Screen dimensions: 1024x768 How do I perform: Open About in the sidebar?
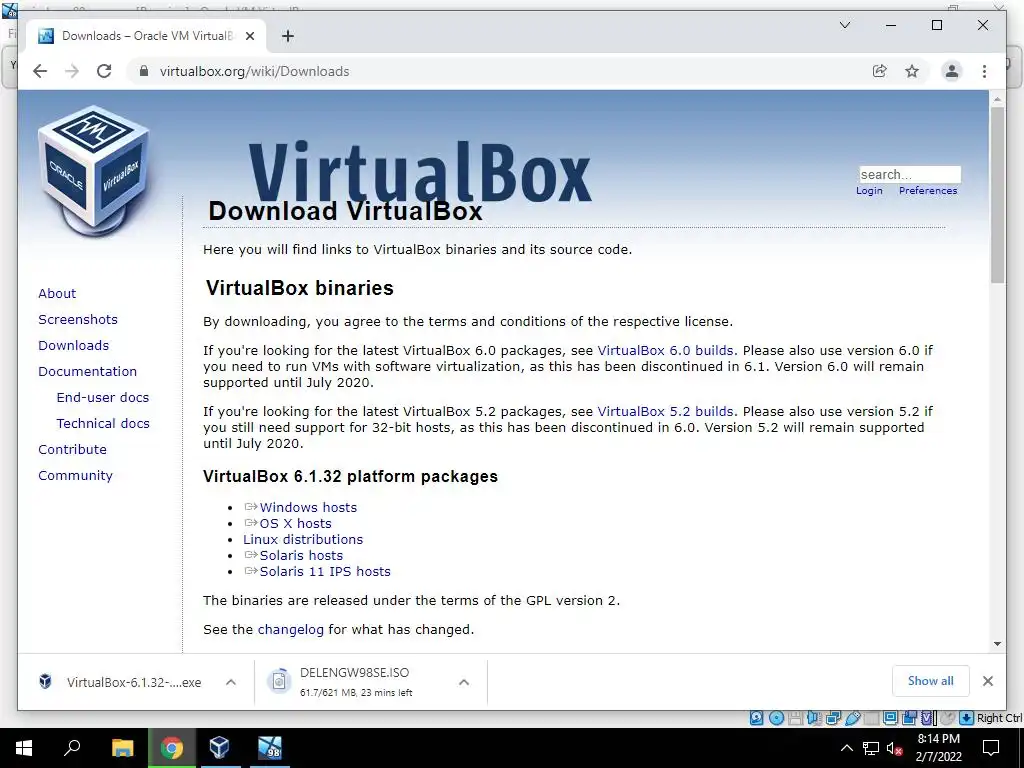57,293
